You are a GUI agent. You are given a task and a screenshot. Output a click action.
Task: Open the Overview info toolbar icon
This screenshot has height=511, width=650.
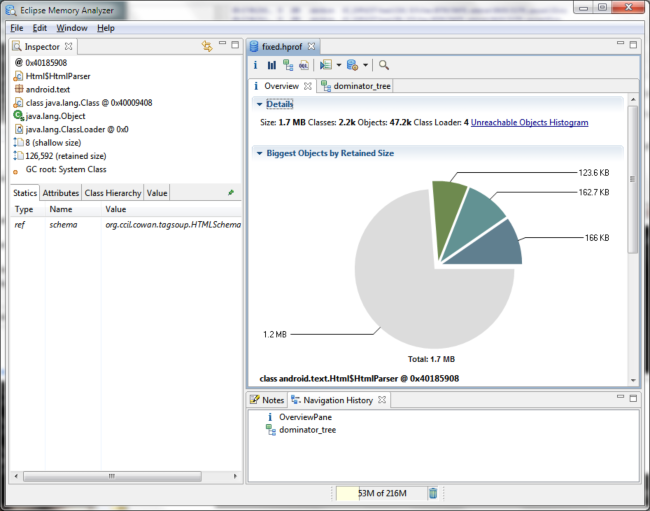click(x=255, y=65)
